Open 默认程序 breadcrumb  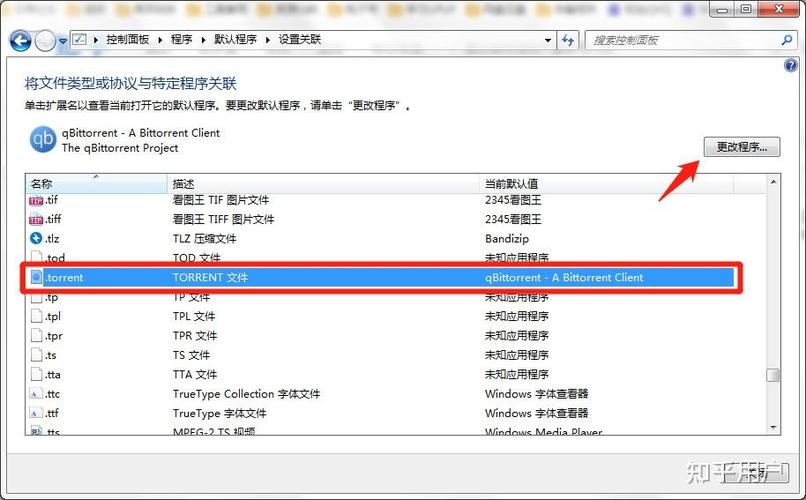(235, 40)
